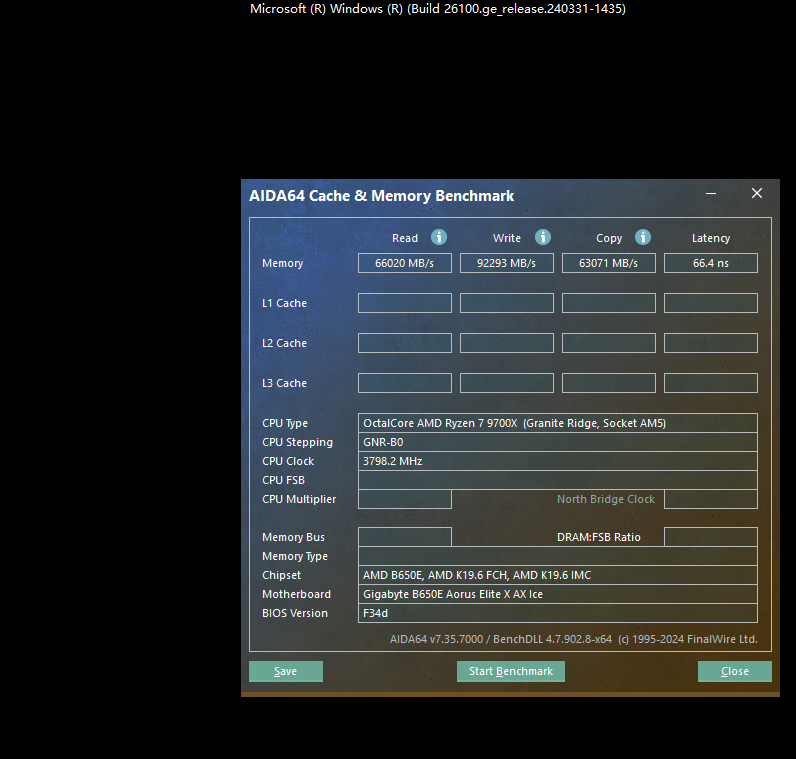Click the CPU Type field
The height and width of the screenshot is (759, 796).
point(557,423)
